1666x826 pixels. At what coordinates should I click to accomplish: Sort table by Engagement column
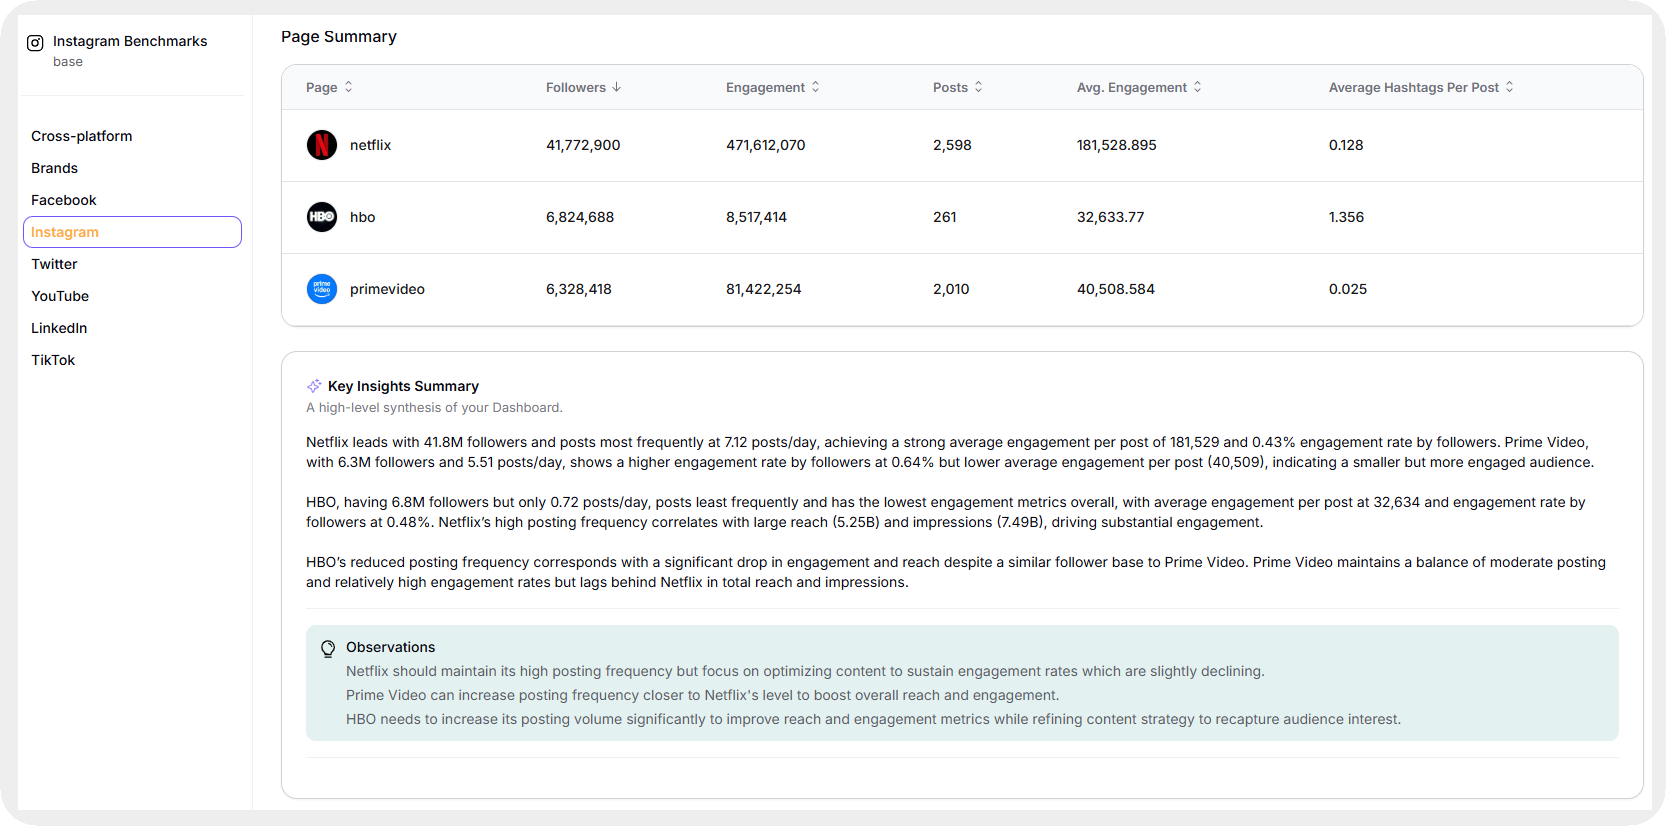pyautogui.click(x=772, y=87)
